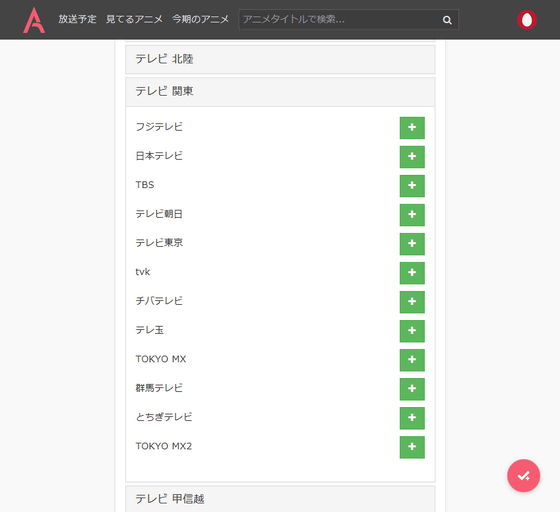Open 見てるアニメ in navigation bar
The height and width of the screenshot is (512, 560).
tap(134, 19)
